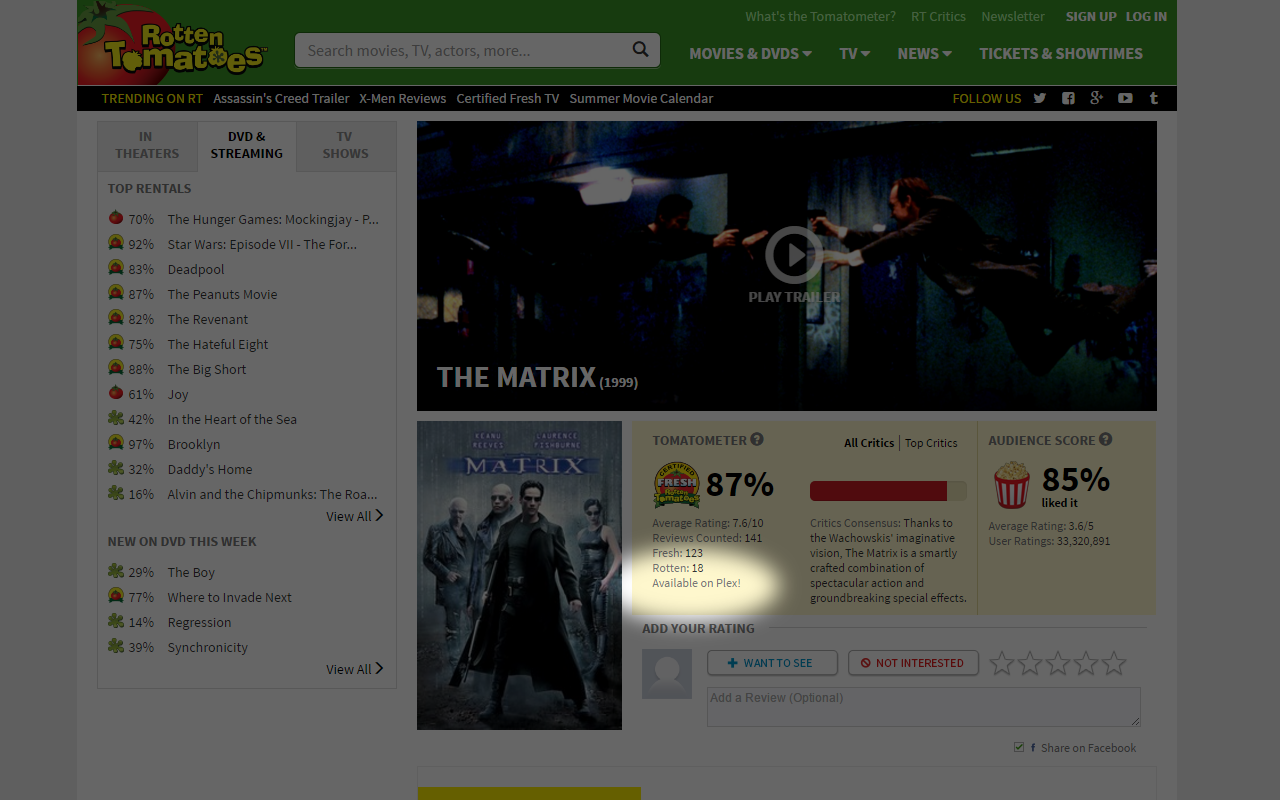Click the Fresh 123 review count
This screenshot has width=1280, height=800.
click(678, 553)
